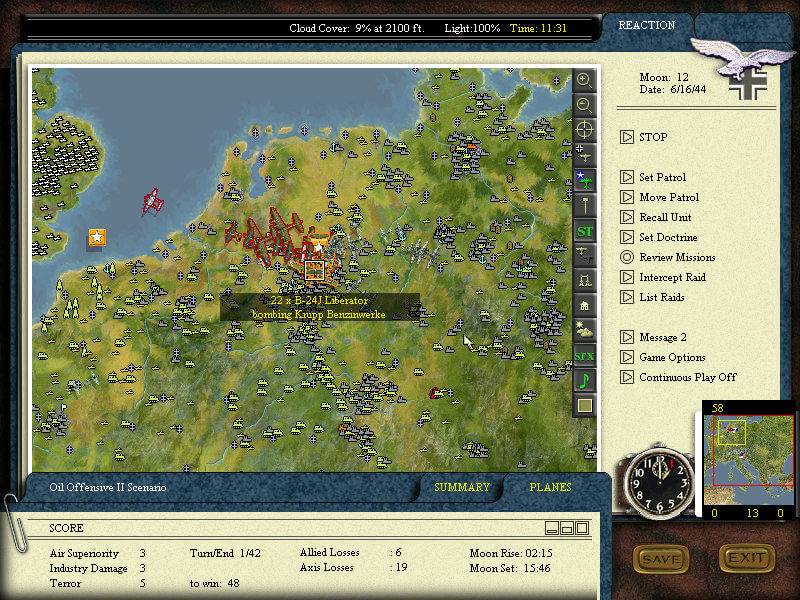Click the Allied Losses value
The image size is (800, 600).
396,552
